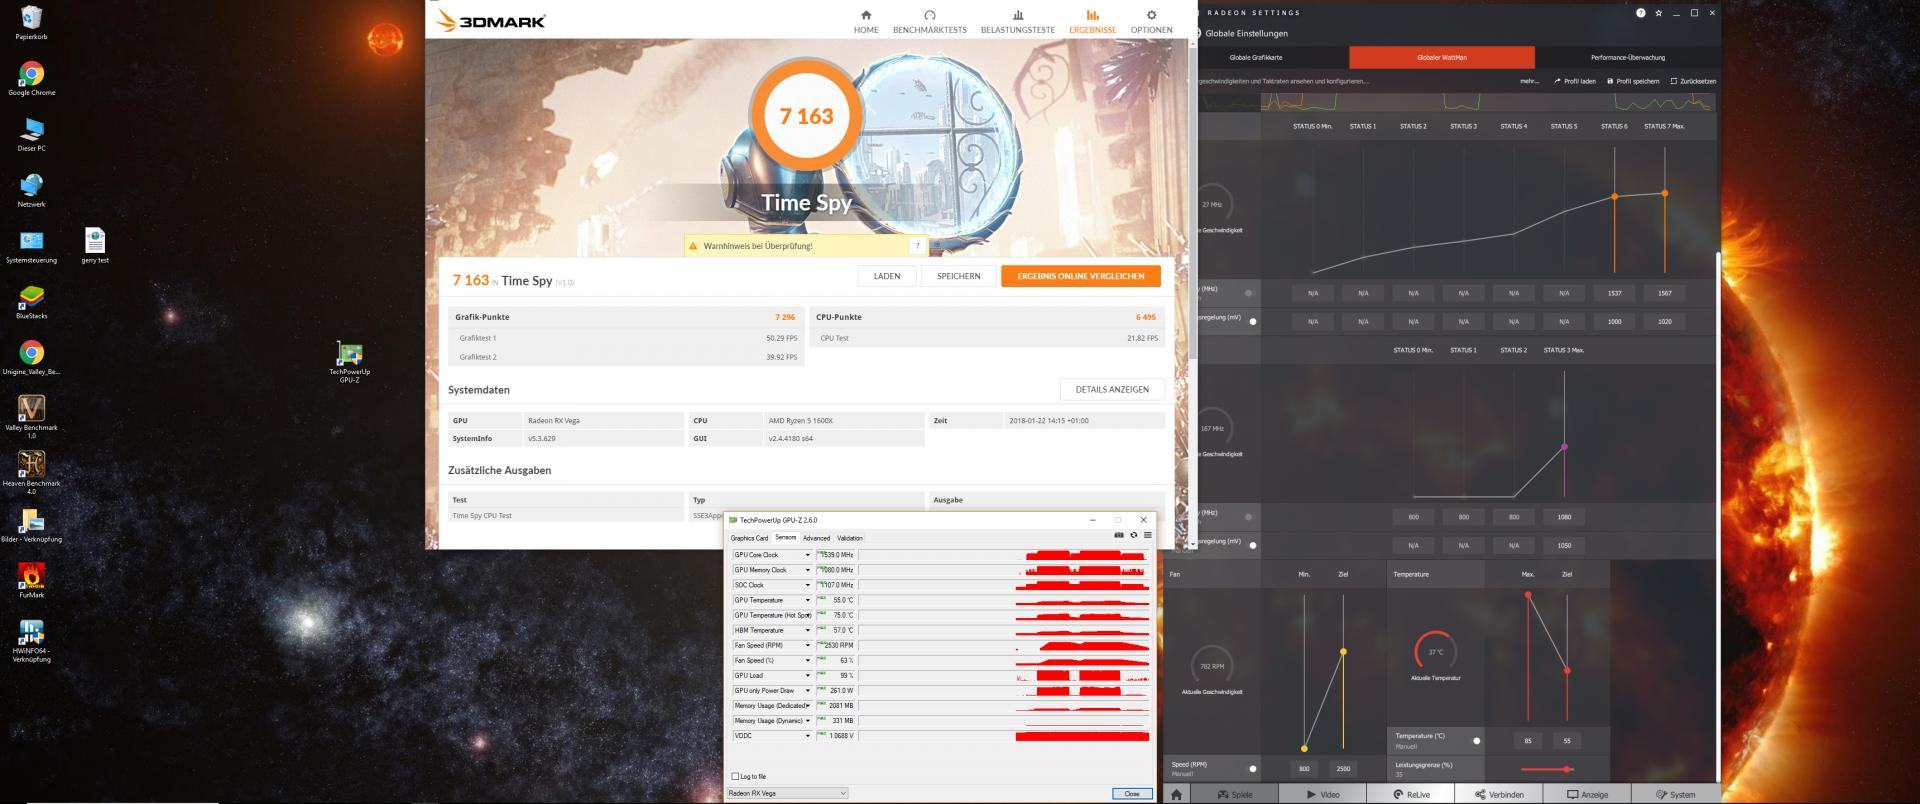Expand the GPU Load sensor dropdown
The height and width of the screenshot is (804, 1920).
coord(807,675)
